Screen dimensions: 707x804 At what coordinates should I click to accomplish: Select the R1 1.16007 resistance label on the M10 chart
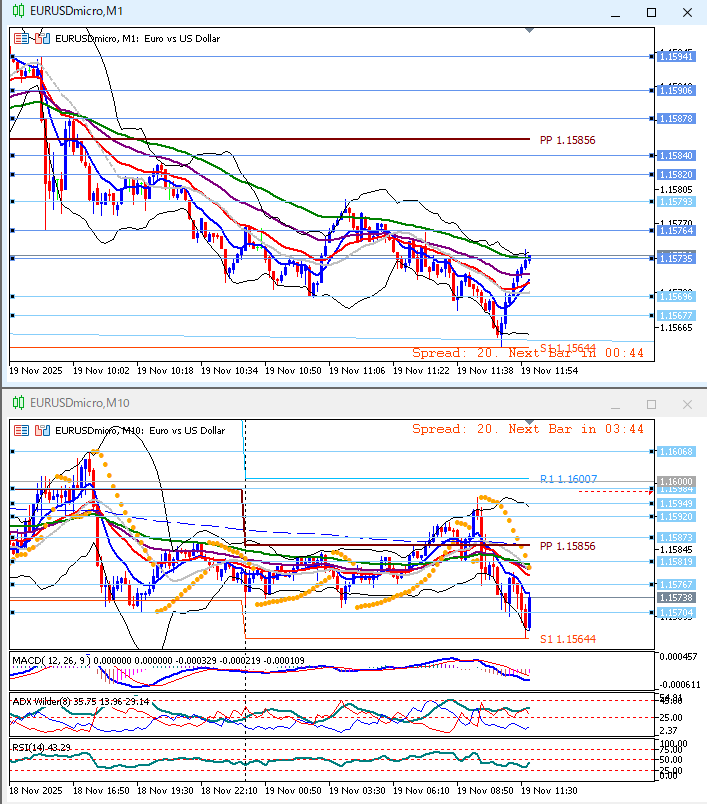(x=568, y=479)
